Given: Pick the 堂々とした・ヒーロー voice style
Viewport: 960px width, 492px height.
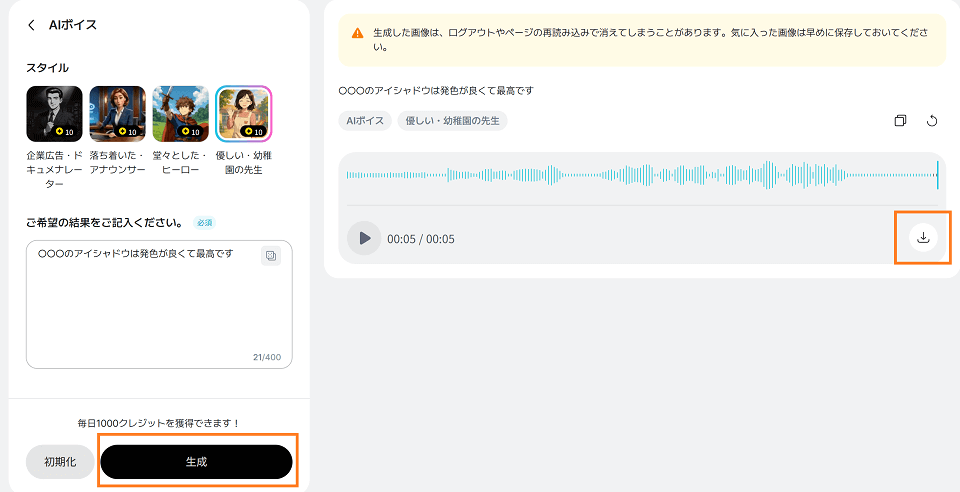Looking at the screenshot, I should (180, 114).
